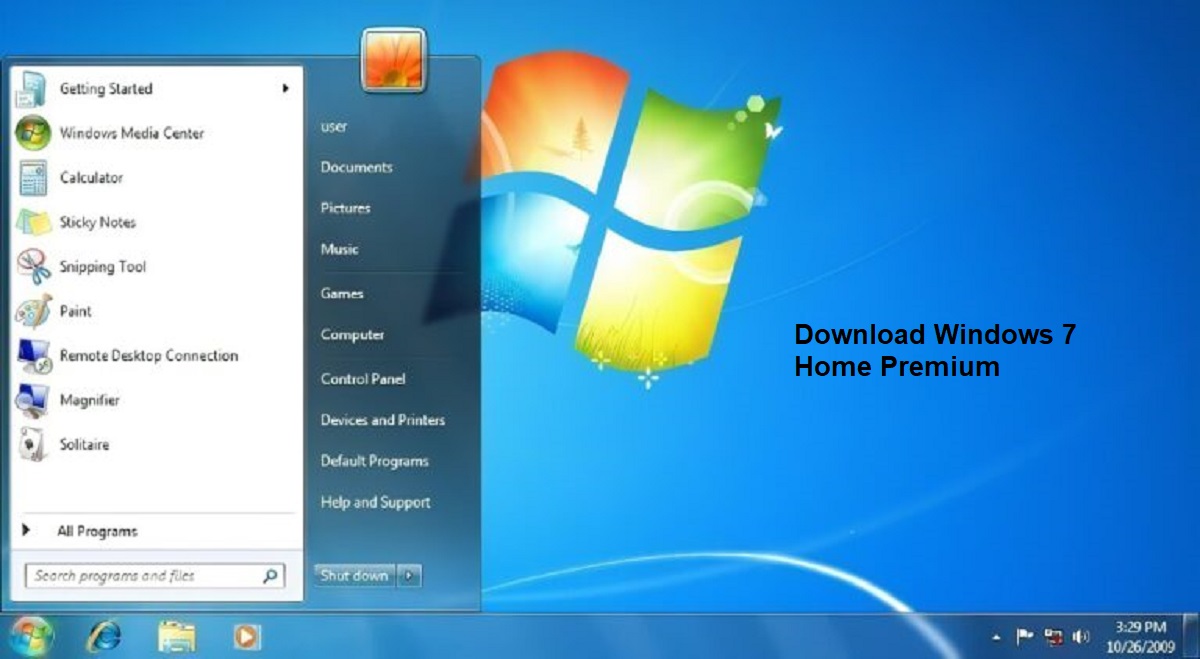Launch Windows Media Center
Viewport: 1200px width, 659px height.
coord(132,132)
